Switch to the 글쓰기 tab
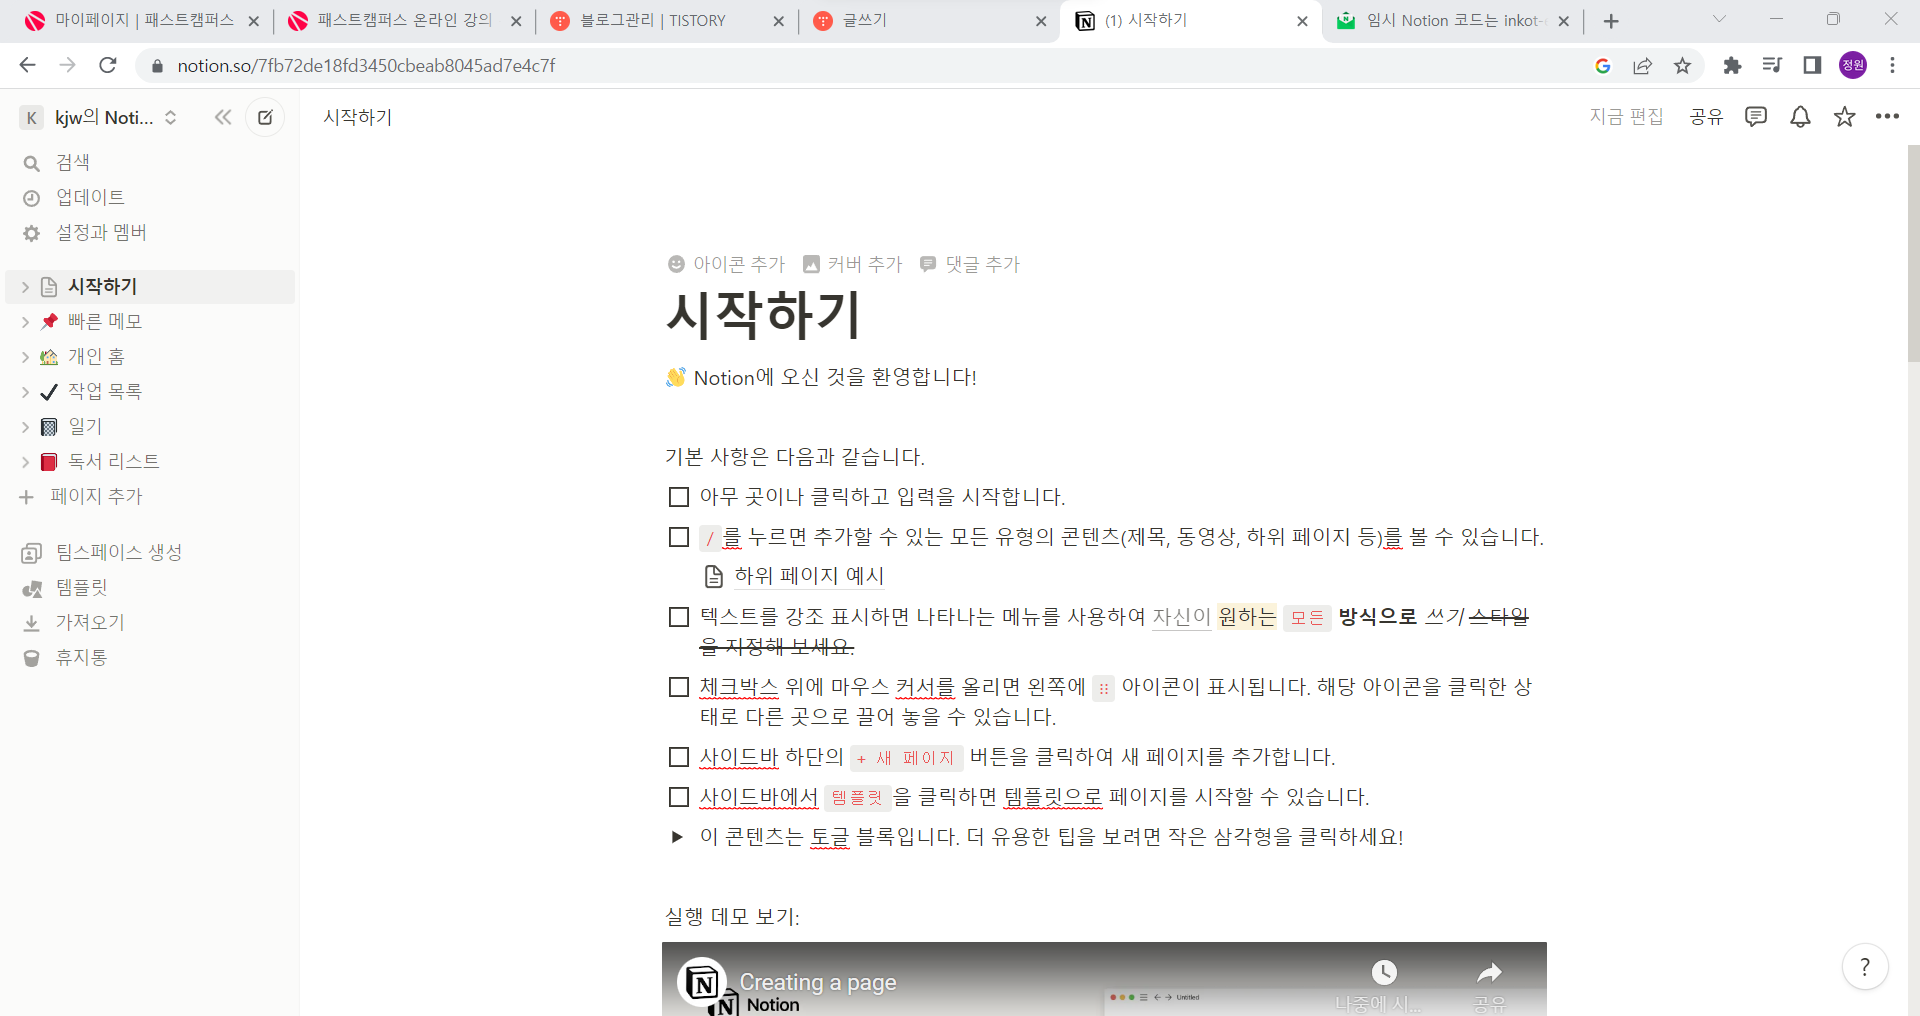Image resolution: width=1920 pixels, height=1016 pixels. (x=928, y=20)
